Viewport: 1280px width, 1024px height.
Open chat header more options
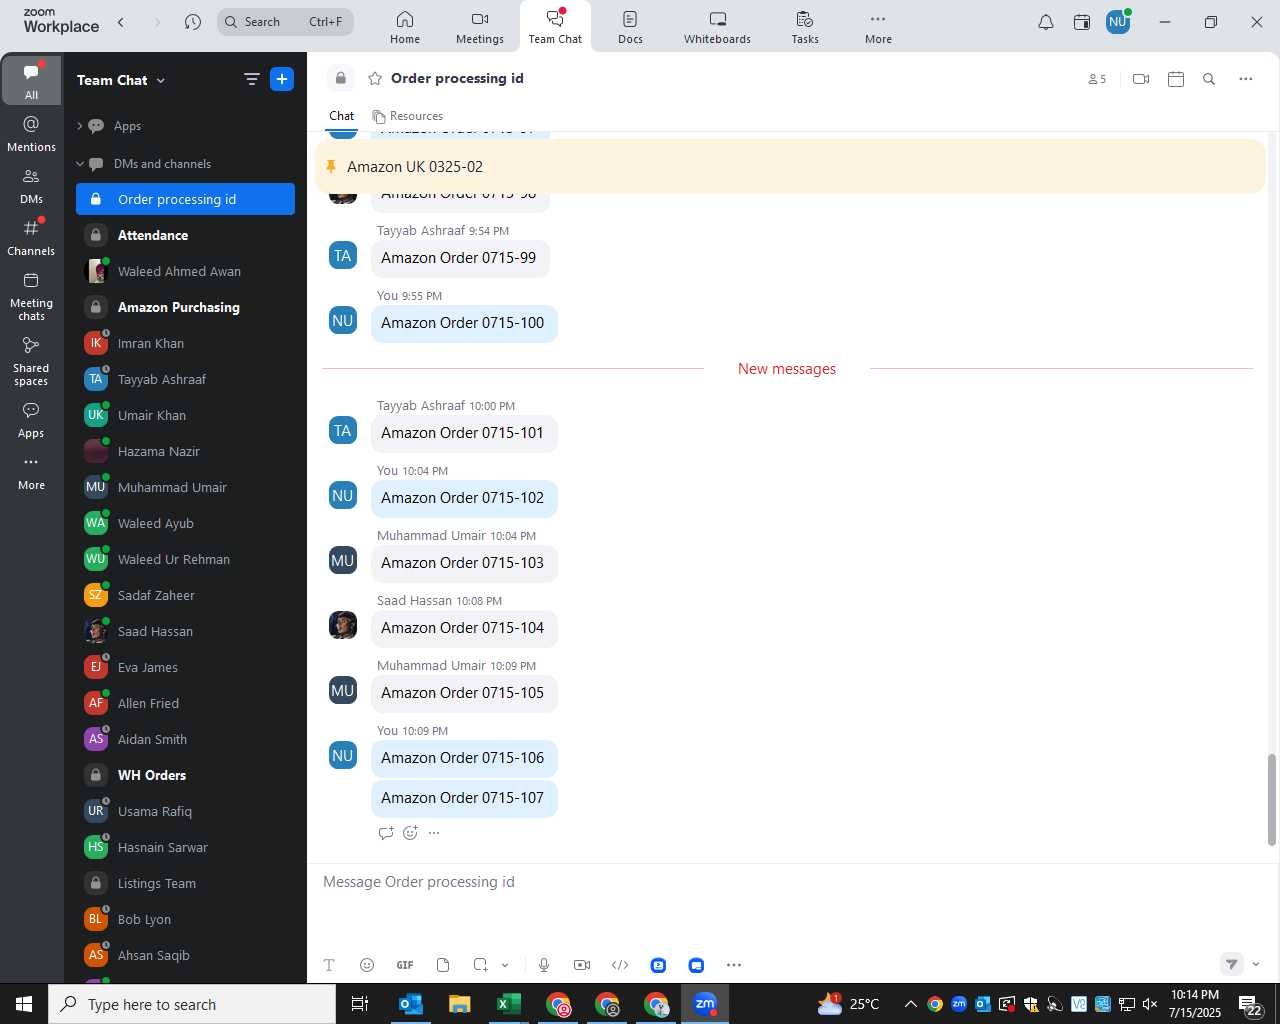(x=1246, y=79)
